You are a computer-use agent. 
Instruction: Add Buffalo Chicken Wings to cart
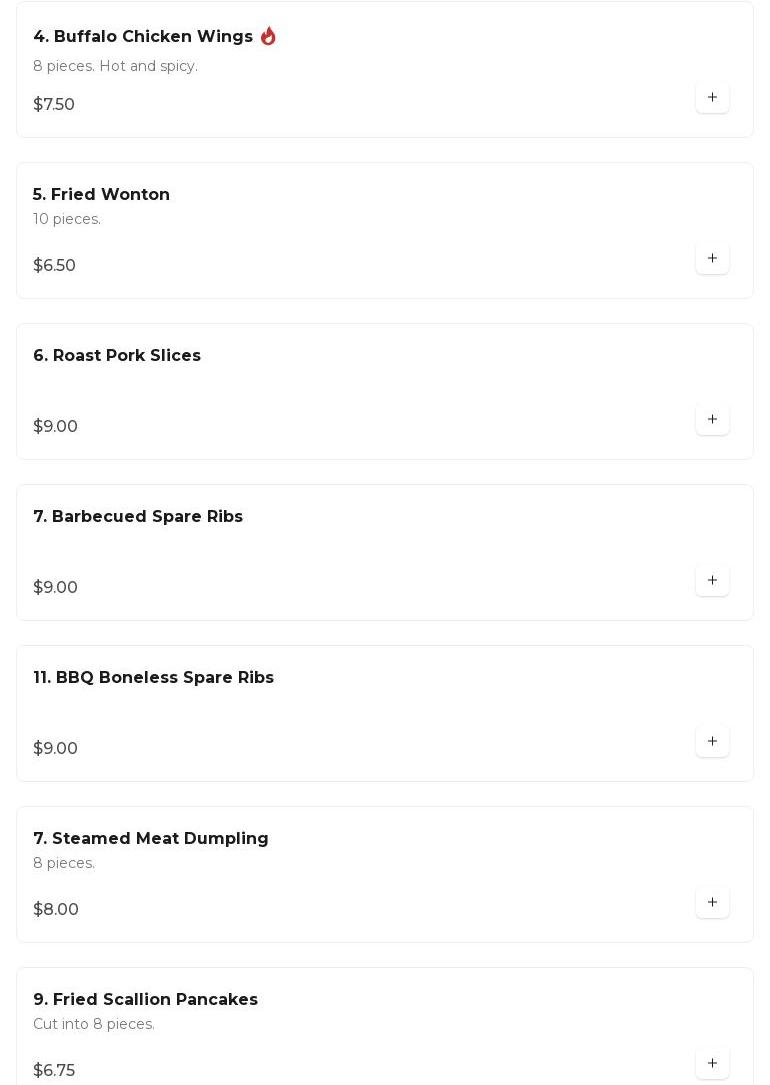pos(712,97)
